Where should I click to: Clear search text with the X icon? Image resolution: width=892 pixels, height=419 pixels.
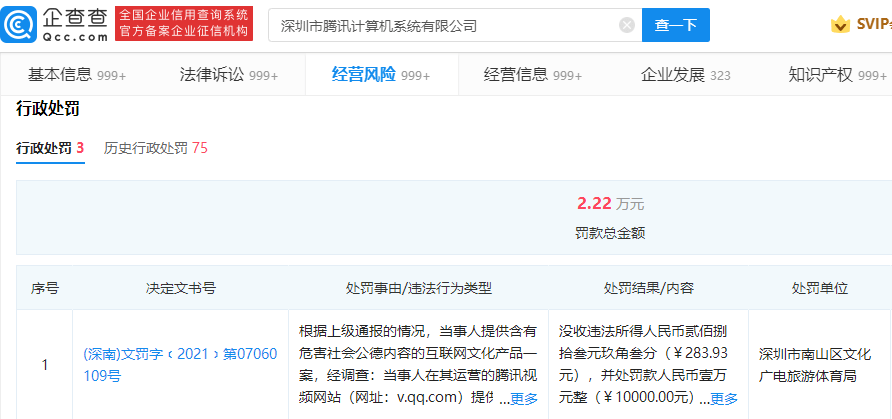[x=627, y=25]
